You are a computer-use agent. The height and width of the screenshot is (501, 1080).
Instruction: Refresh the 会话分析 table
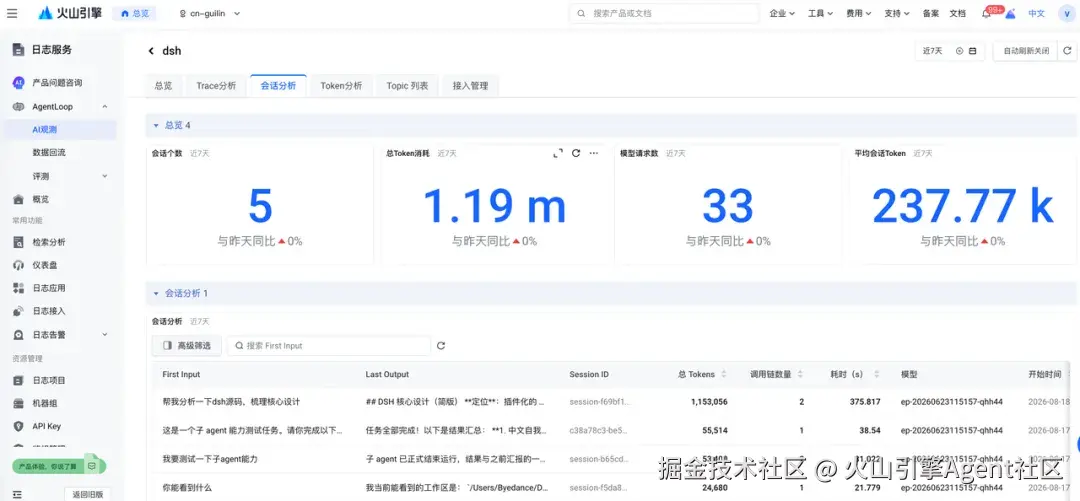[x=441, y=346]
